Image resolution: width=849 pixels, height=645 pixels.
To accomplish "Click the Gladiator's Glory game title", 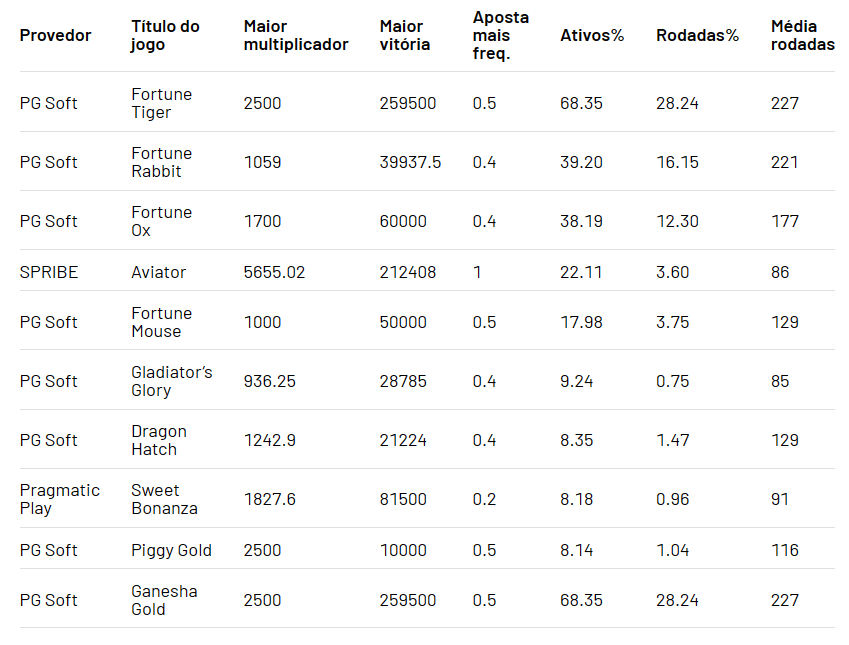I will 171,381.
